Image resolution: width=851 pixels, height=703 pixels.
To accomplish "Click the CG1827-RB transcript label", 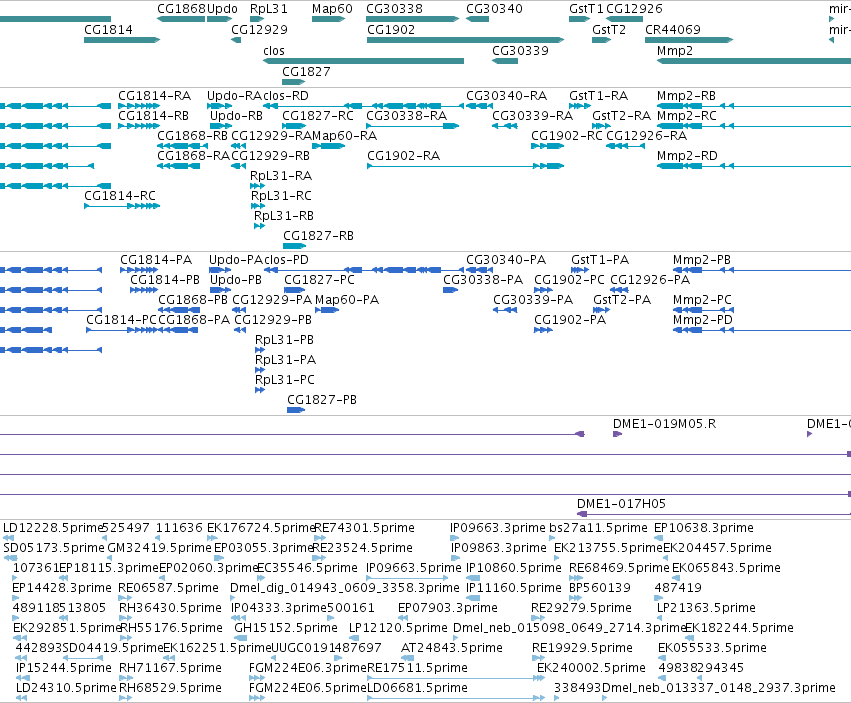I will click(x=319, y=236).
